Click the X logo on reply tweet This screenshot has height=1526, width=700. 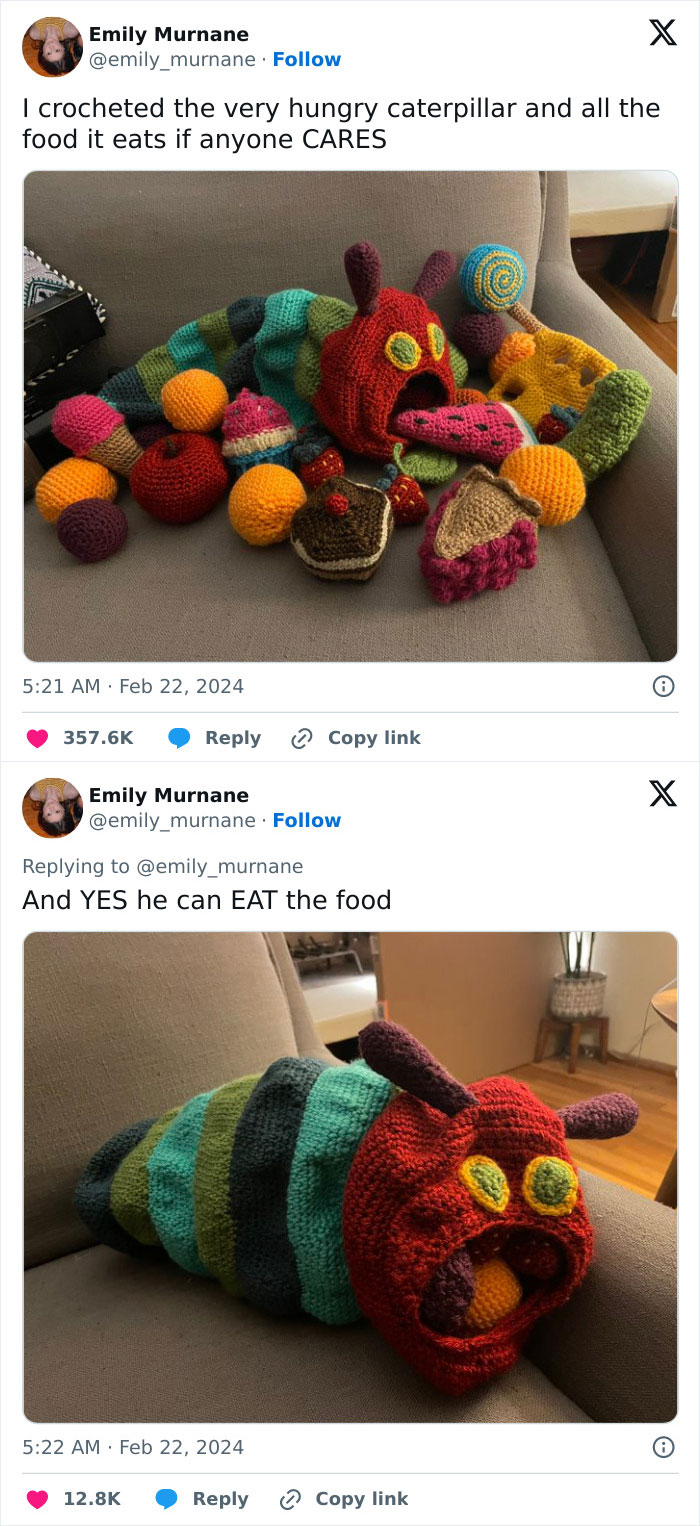(662, 794)
